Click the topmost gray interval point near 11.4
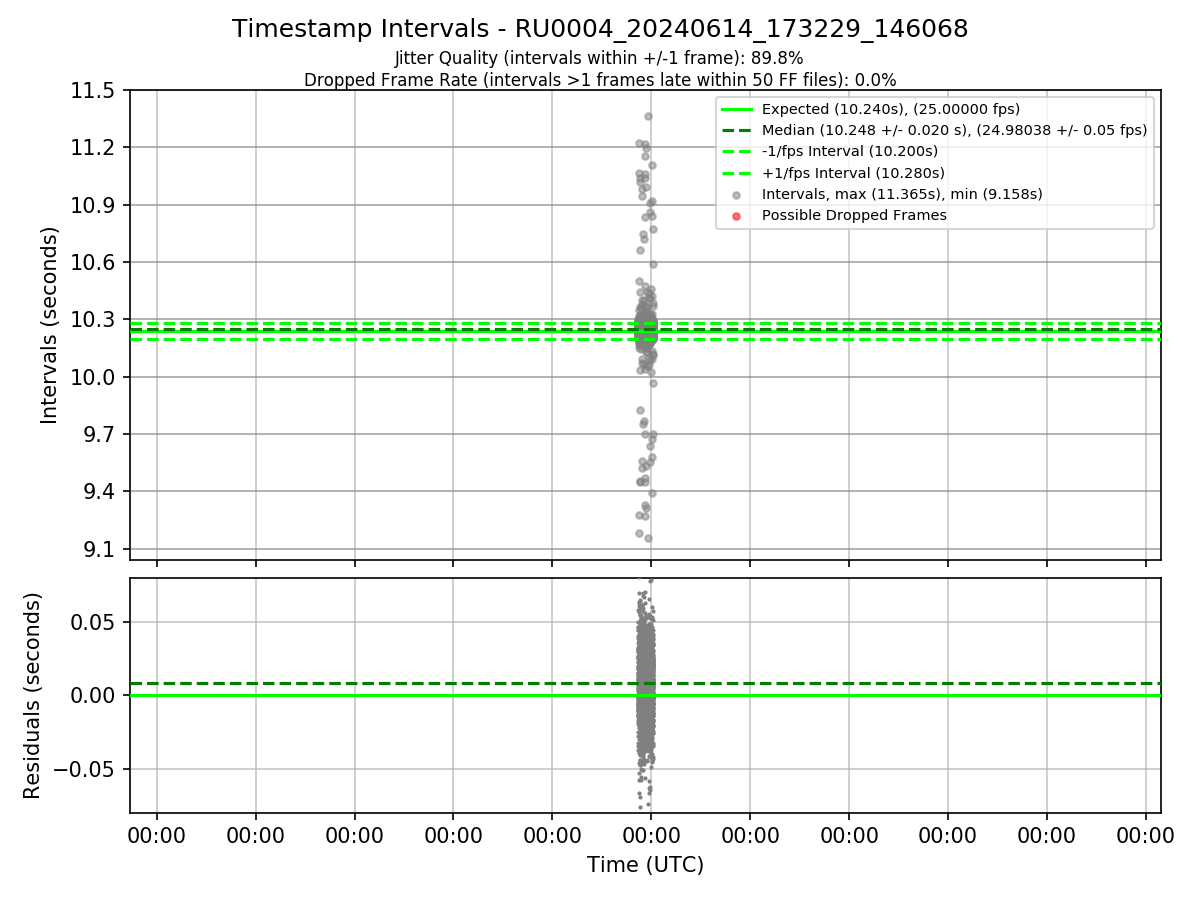The height and width of the screenshot is (900, 1200). (x=648, y=116)
